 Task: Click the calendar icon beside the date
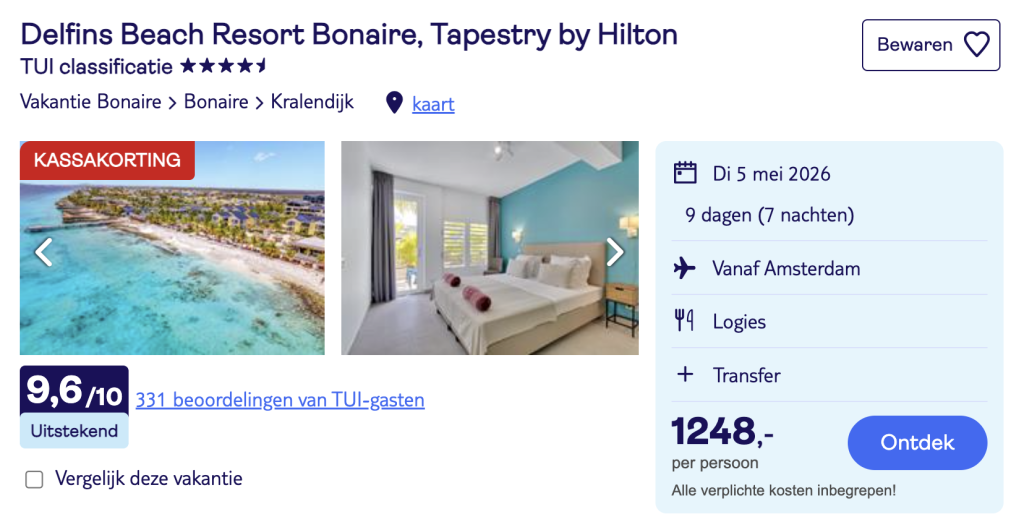[x=685, y=173]
